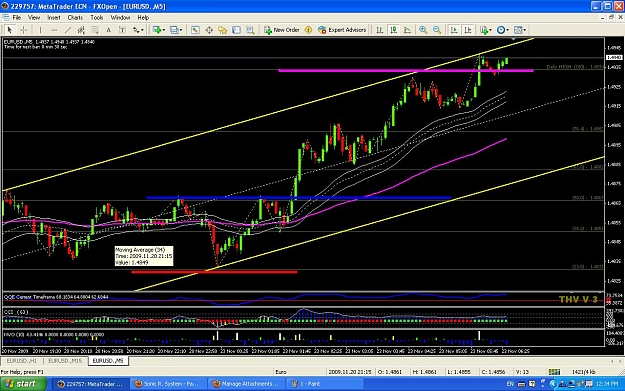625x391 pixels.
Task: Switch chart to candlesticks
Action: coord(393,30)
